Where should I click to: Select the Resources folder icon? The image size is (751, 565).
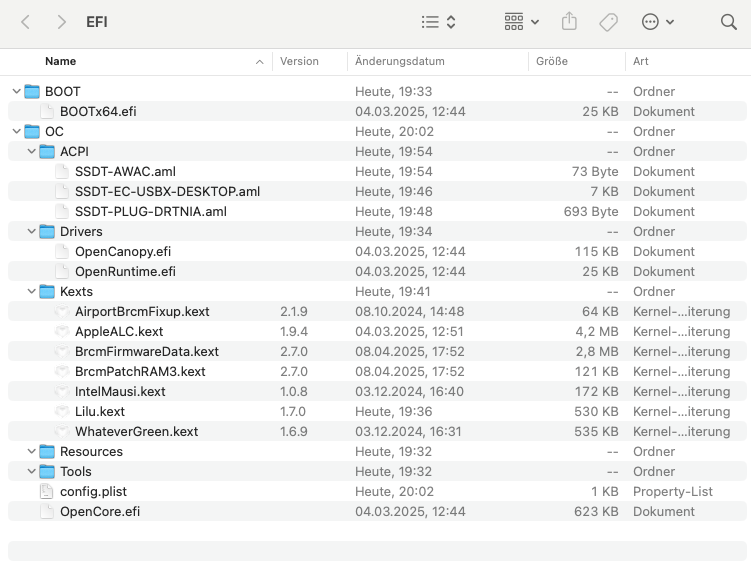point(47,451)
